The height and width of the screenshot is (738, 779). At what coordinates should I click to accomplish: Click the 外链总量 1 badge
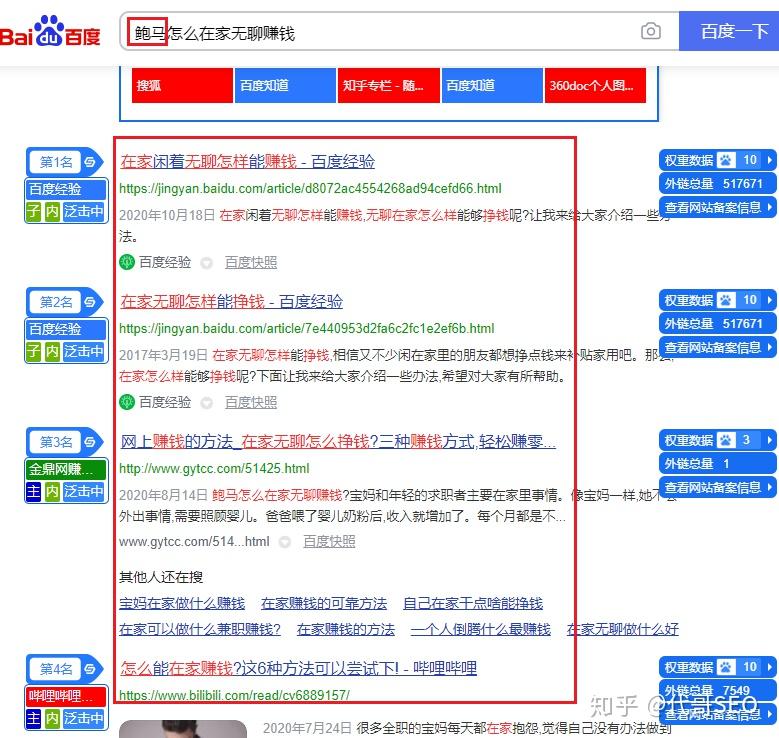pos(717,463)
